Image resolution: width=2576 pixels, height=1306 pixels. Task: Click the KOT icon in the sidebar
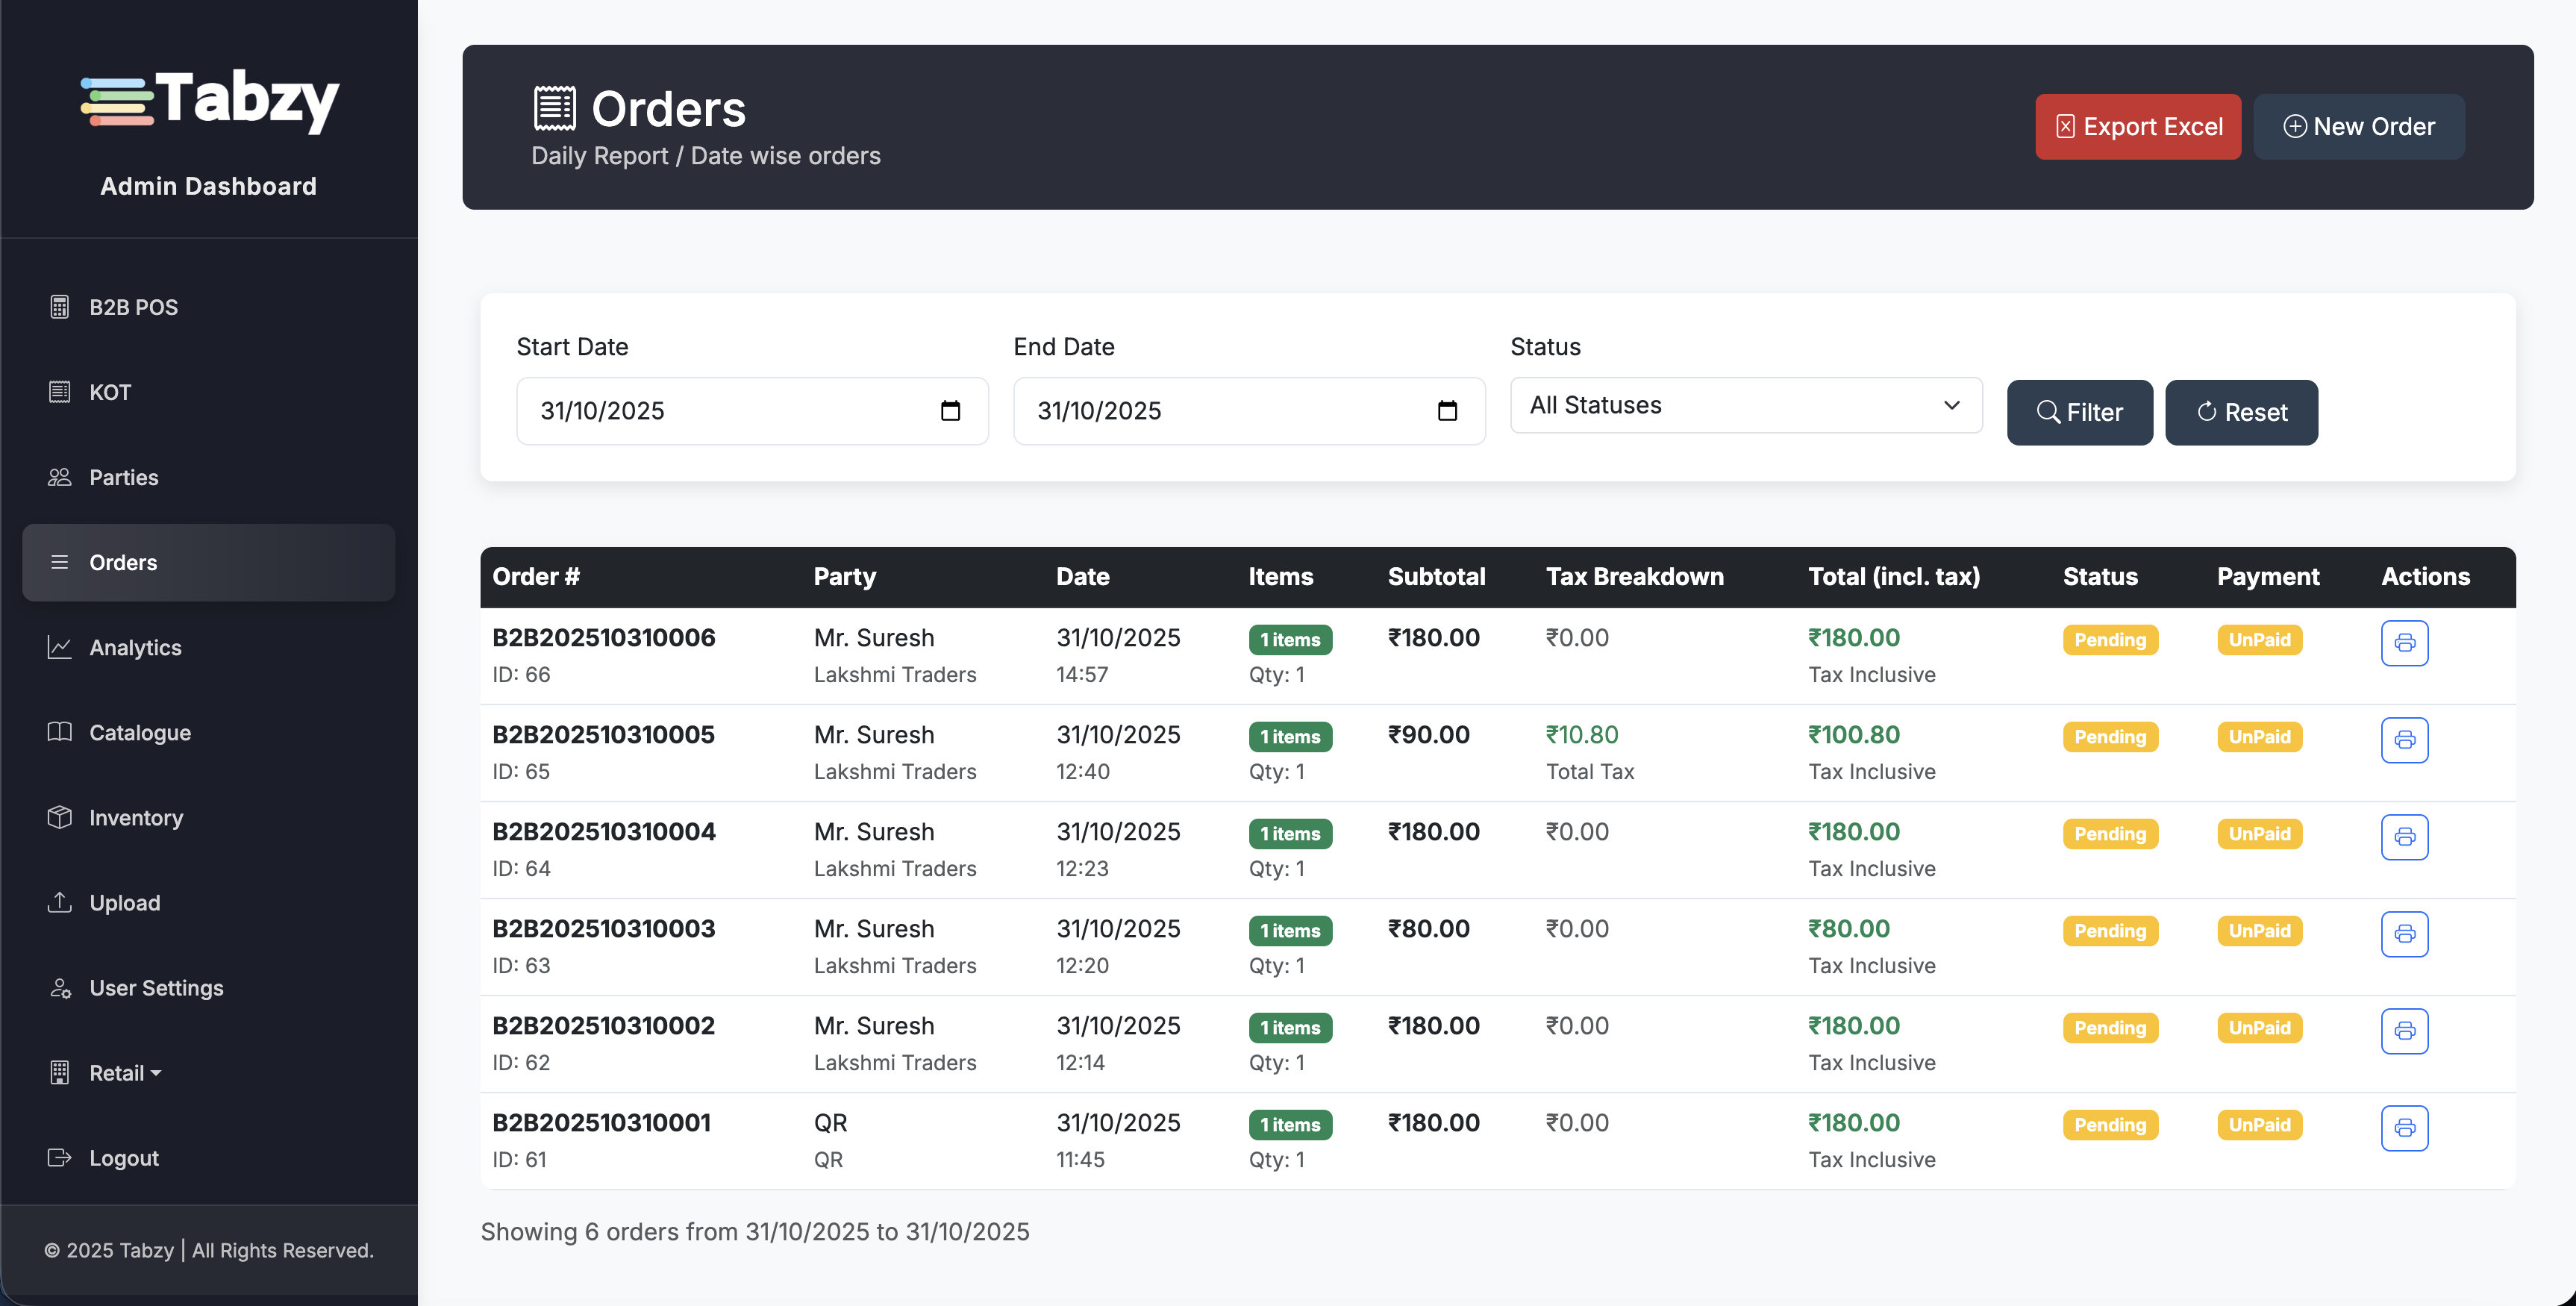(60, 392)
